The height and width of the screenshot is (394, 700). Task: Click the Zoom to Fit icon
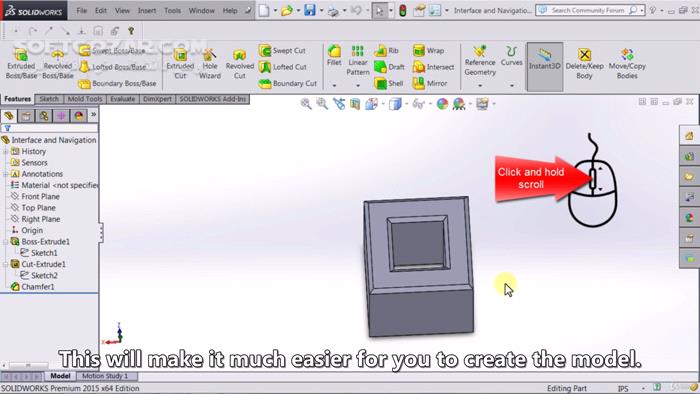[306, 104]
